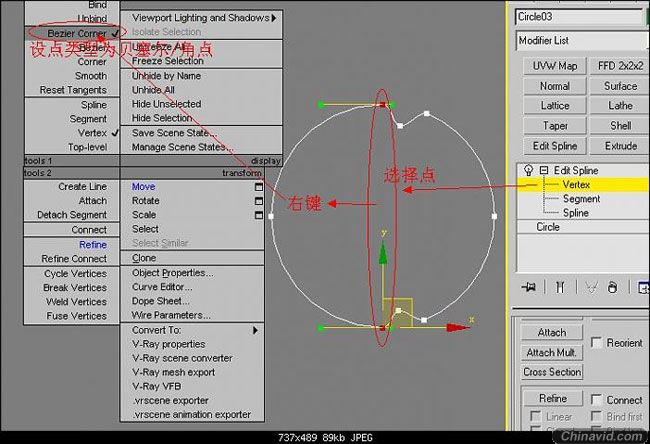Choose Freeze Selection in display menu
This screenshot has height=444, width=650.
(x=168, y=61)
